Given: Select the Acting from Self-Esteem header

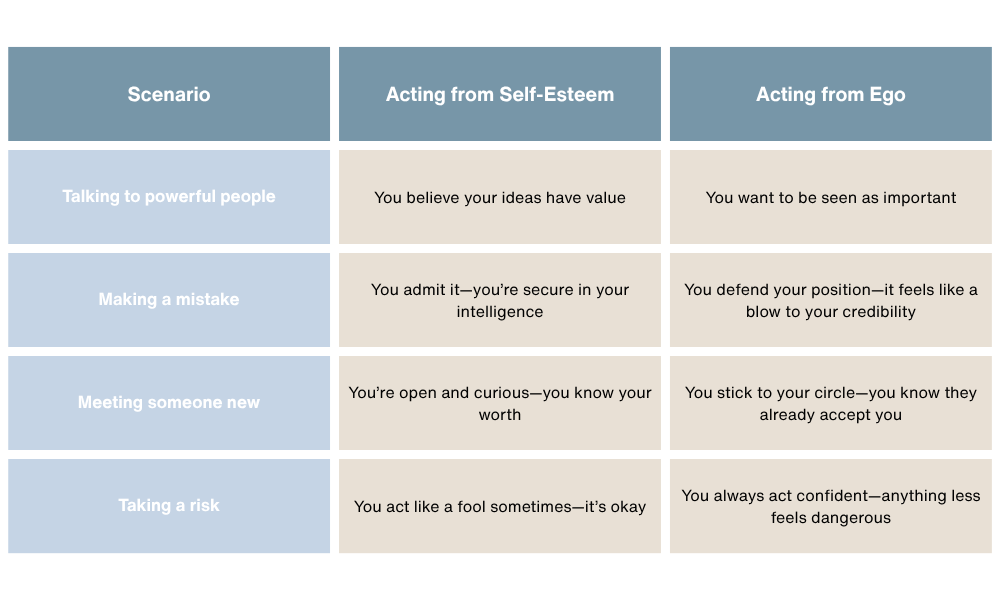Looking at the screenshot, I should coord(499,94).
